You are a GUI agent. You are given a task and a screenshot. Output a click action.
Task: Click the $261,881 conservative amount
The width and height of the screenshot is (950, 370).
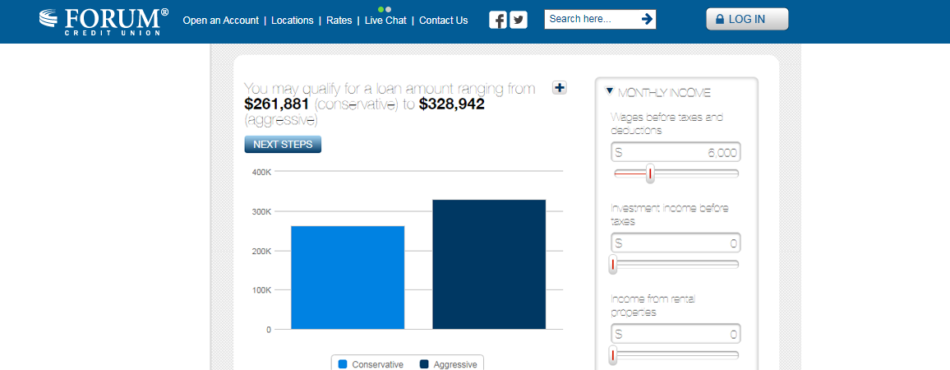[277, 104]
